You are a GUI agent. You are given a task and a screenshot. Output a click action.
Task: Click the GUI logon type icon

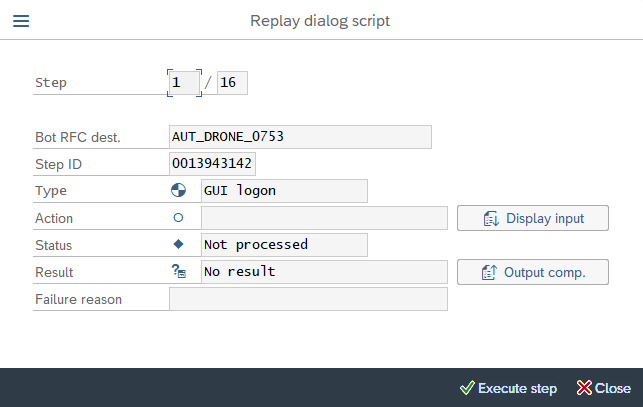pyautogui.click(x=178, y=190)
